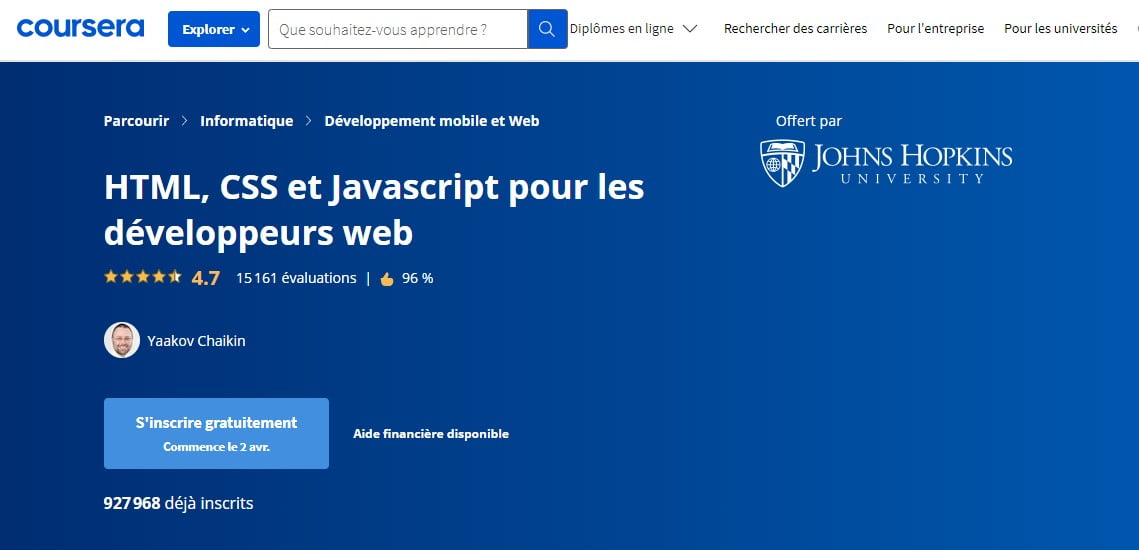Go to Informatique breadcrumb
The width and height of the screenshot is (1139, 550).
[x=247, y=121]
